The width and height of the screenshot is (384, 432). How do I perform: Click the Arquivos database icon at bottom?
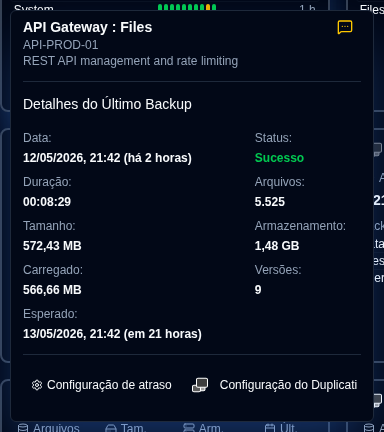click(x=23, y=428)
